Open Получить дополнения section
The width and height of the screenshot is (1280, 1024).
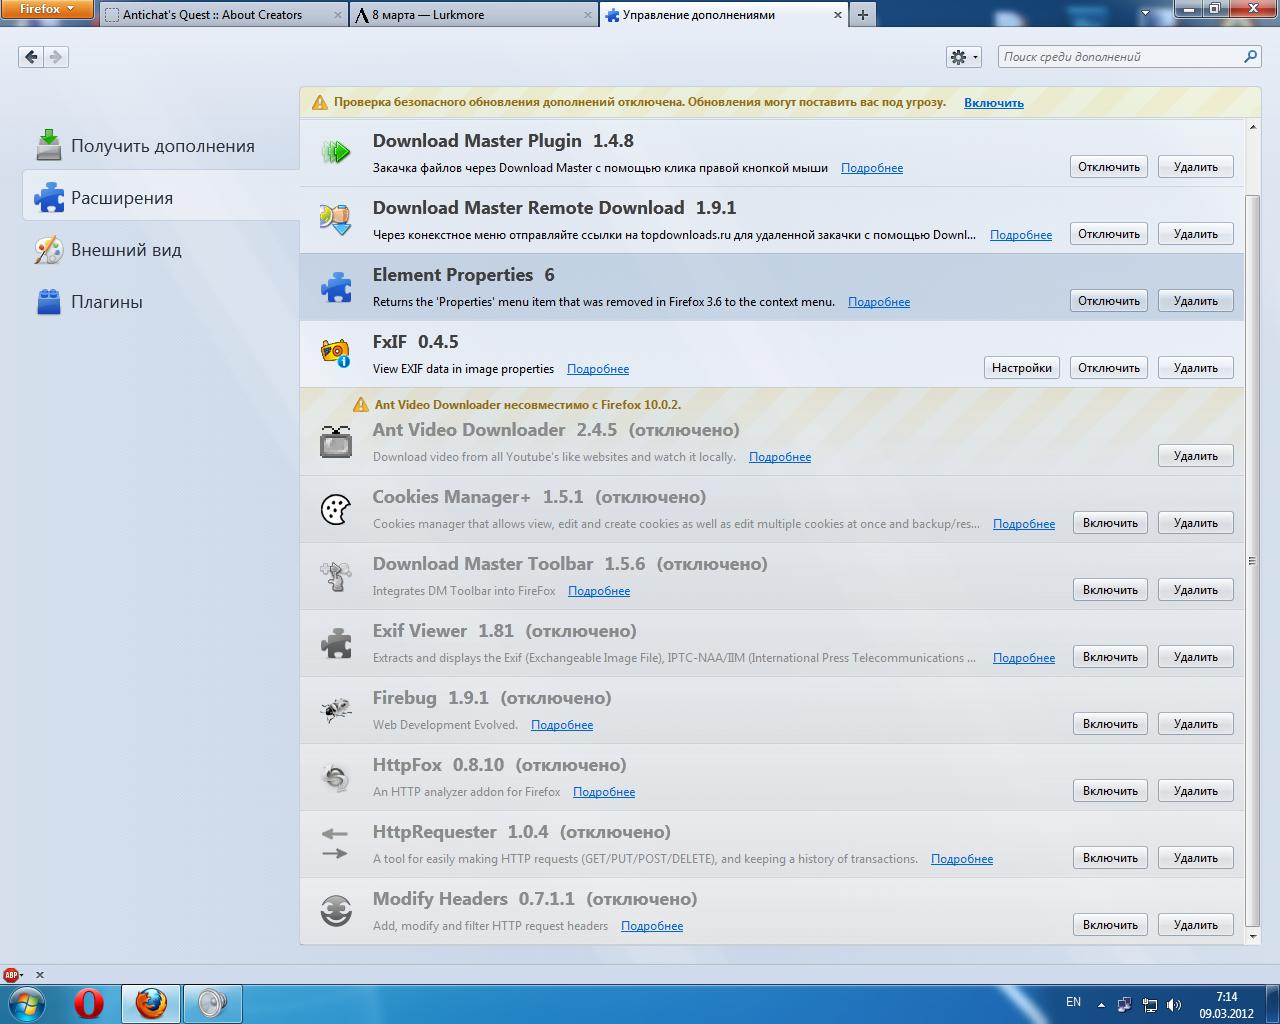[161, 146]
